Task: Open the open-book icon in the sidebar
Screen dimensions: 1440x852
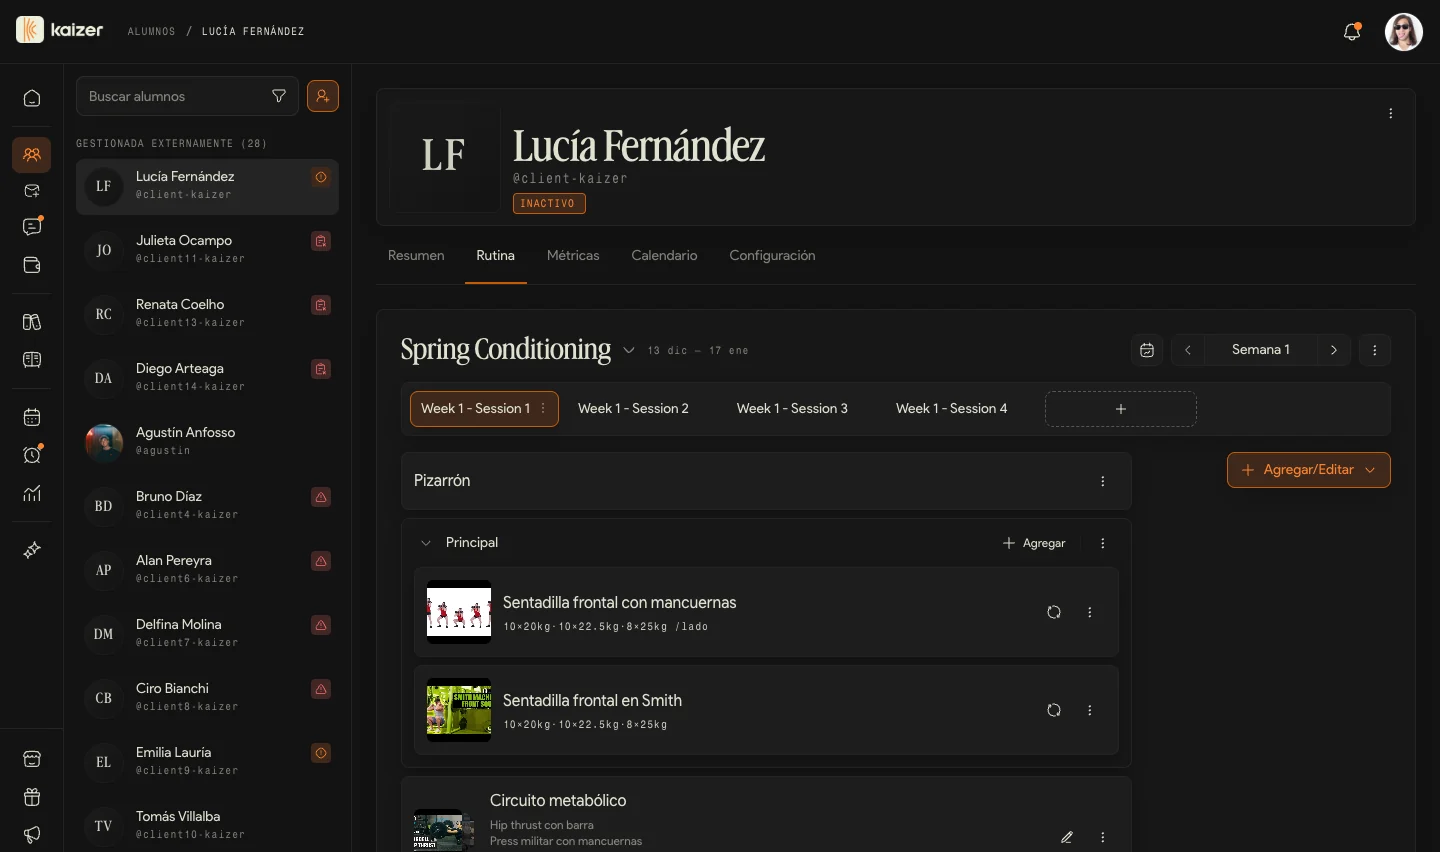Action: tap(32, 360)
